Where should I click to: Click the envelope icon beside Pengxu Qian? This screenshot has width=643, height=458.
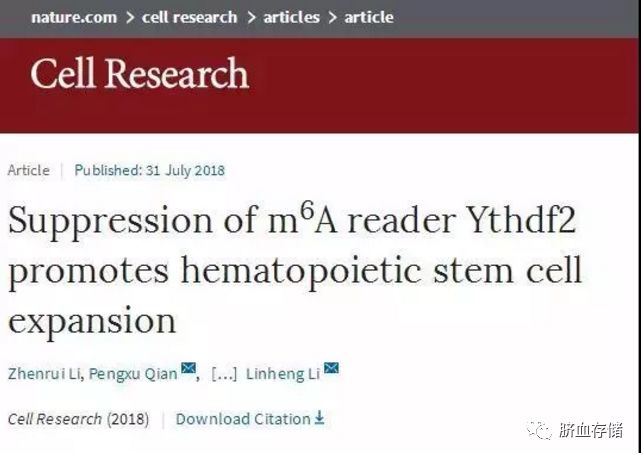[x=188, y=368]
